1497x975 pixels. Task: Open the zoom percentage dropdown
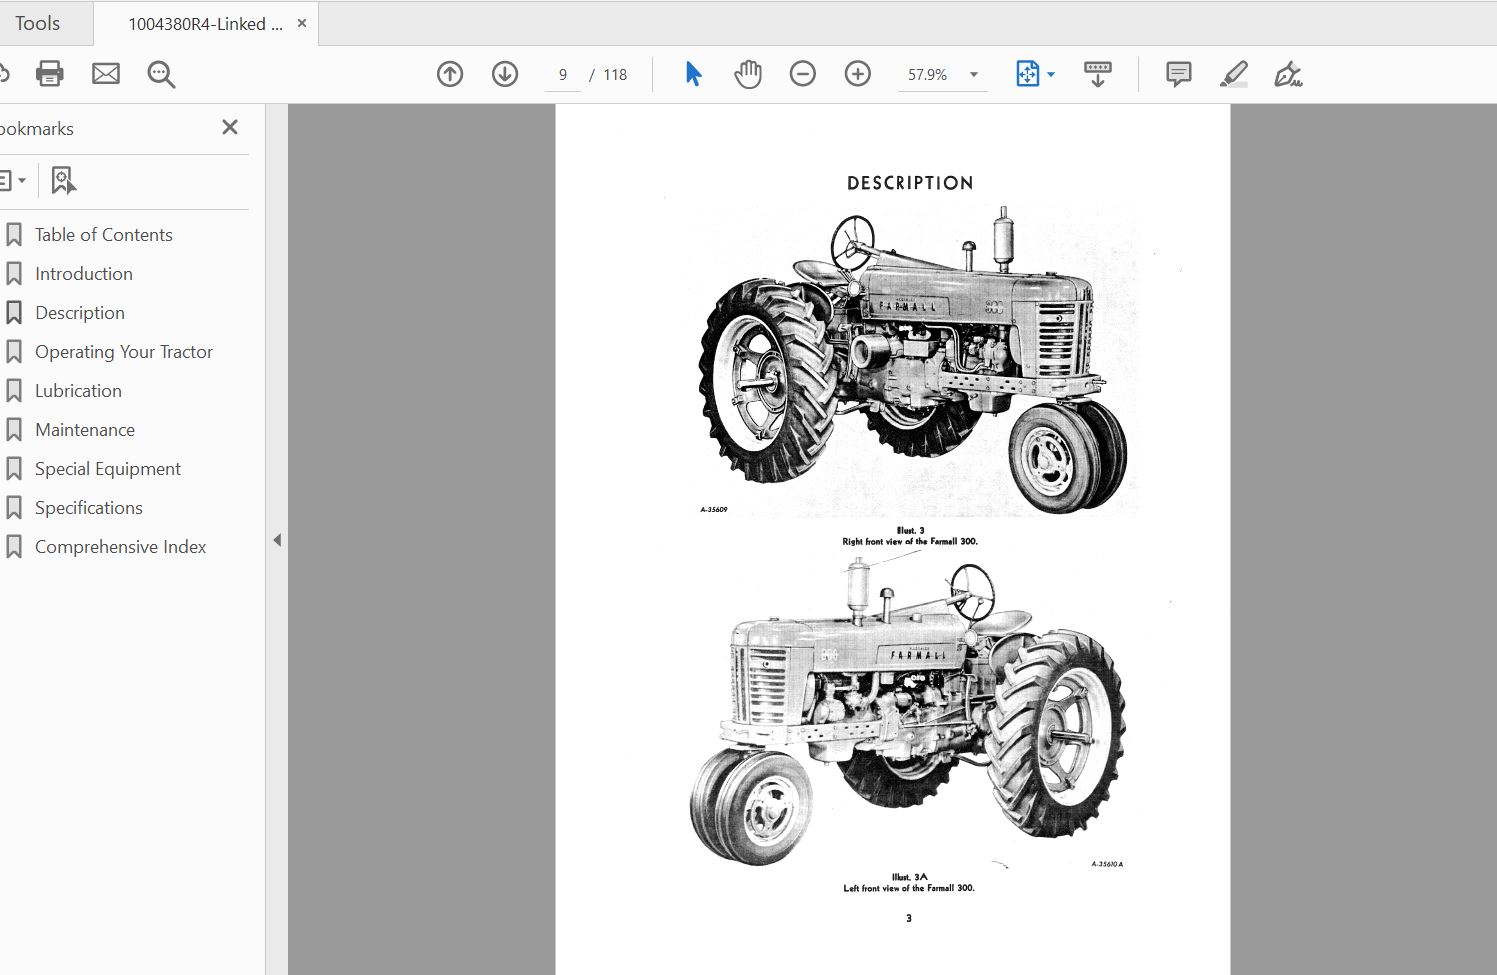click(x=972, y=73)
